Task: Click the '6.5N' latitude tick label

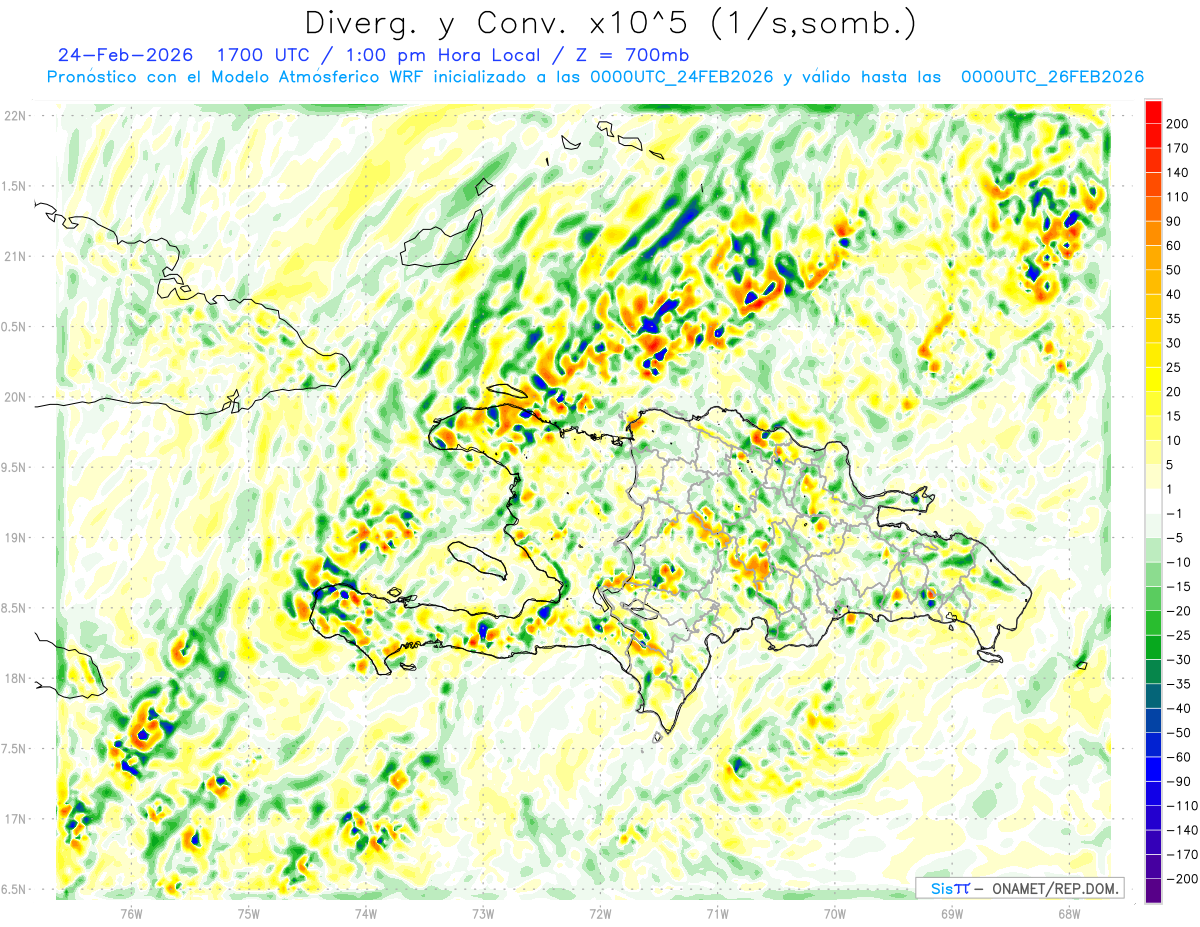Action: 15,889
